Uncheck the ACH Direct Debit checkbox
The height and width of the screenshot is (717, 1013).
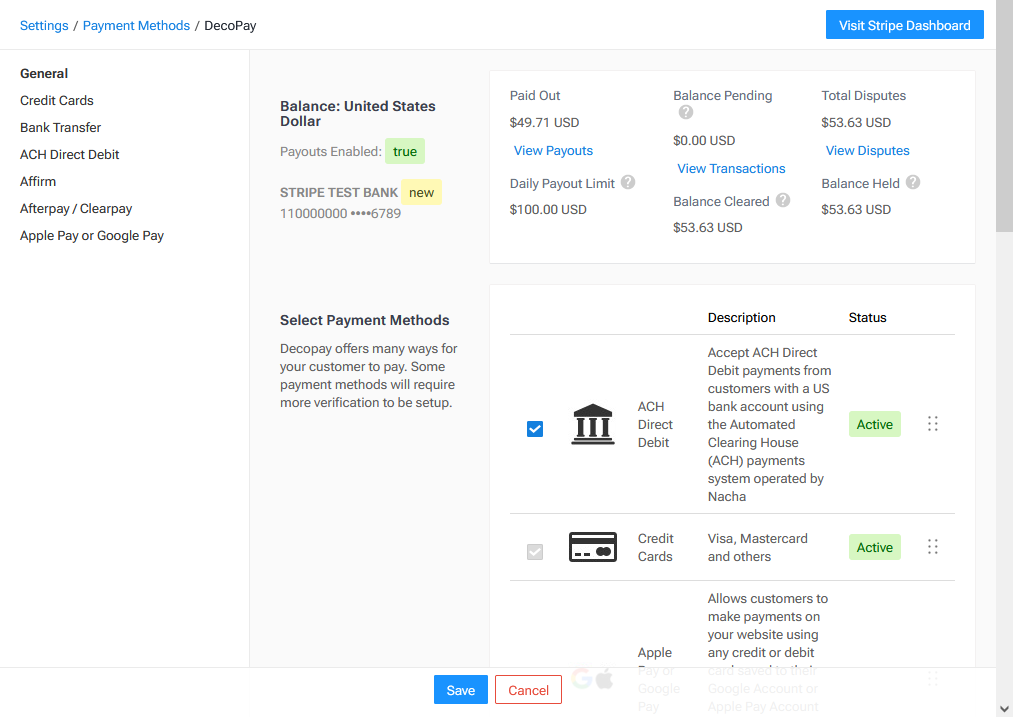click(x=535, y=429)
